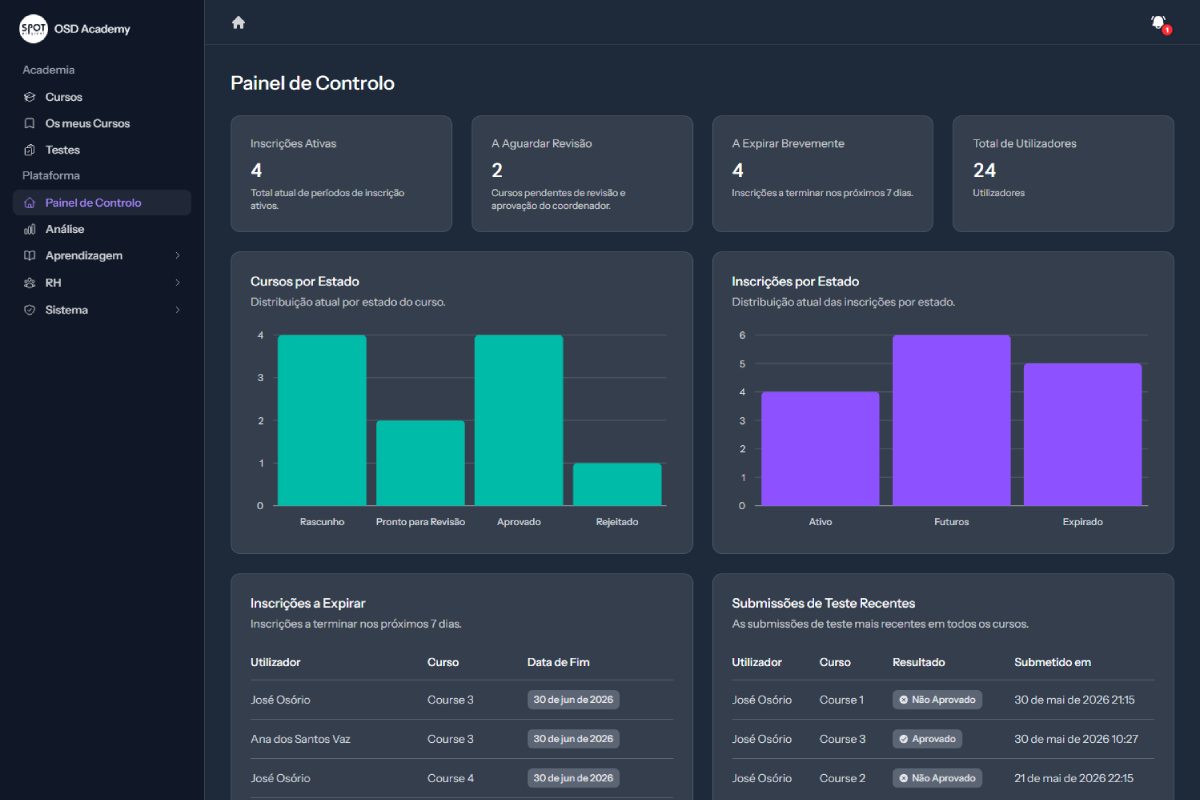Viewport: 1200px width, 800px height.
Task: Open the notifications bell icon
Action: pos(1159,22)
